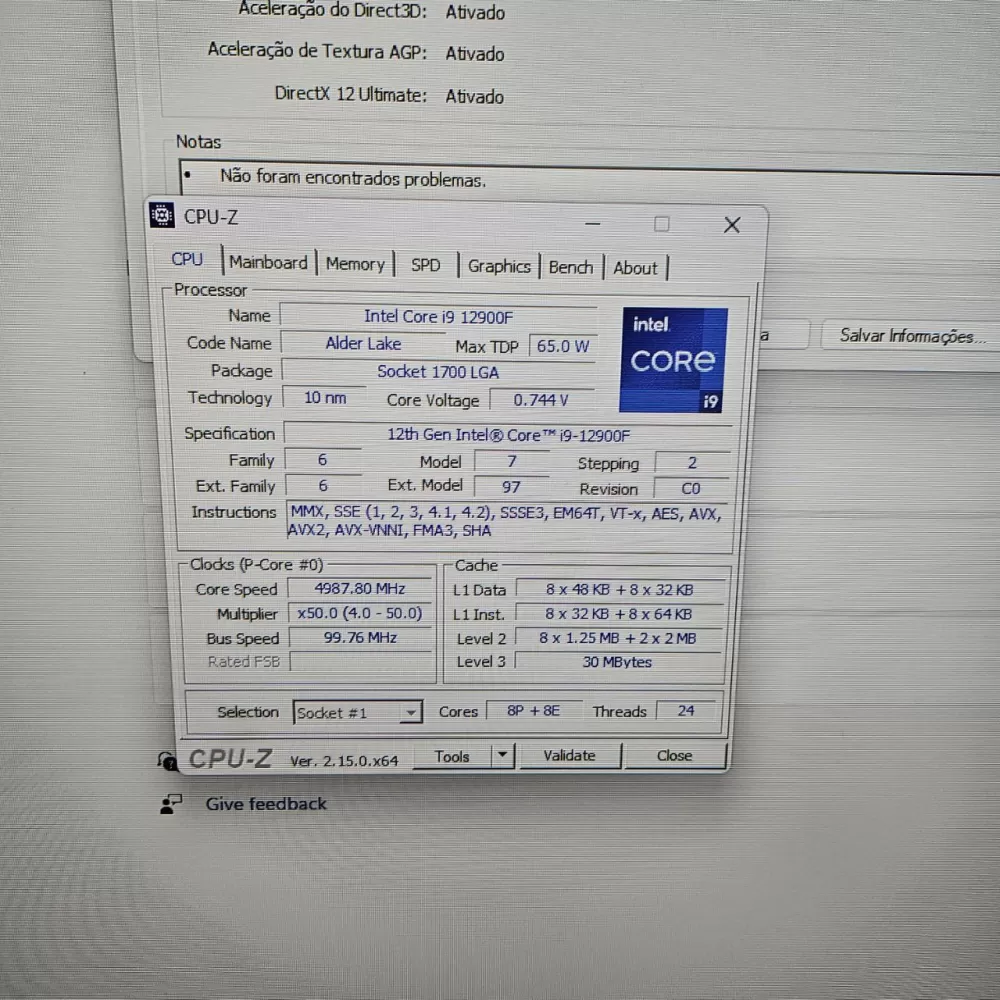Open the SPD tab
The height and width of the screenshot is (1000, 1000).
pyautogui.click(x=425, y=265)
